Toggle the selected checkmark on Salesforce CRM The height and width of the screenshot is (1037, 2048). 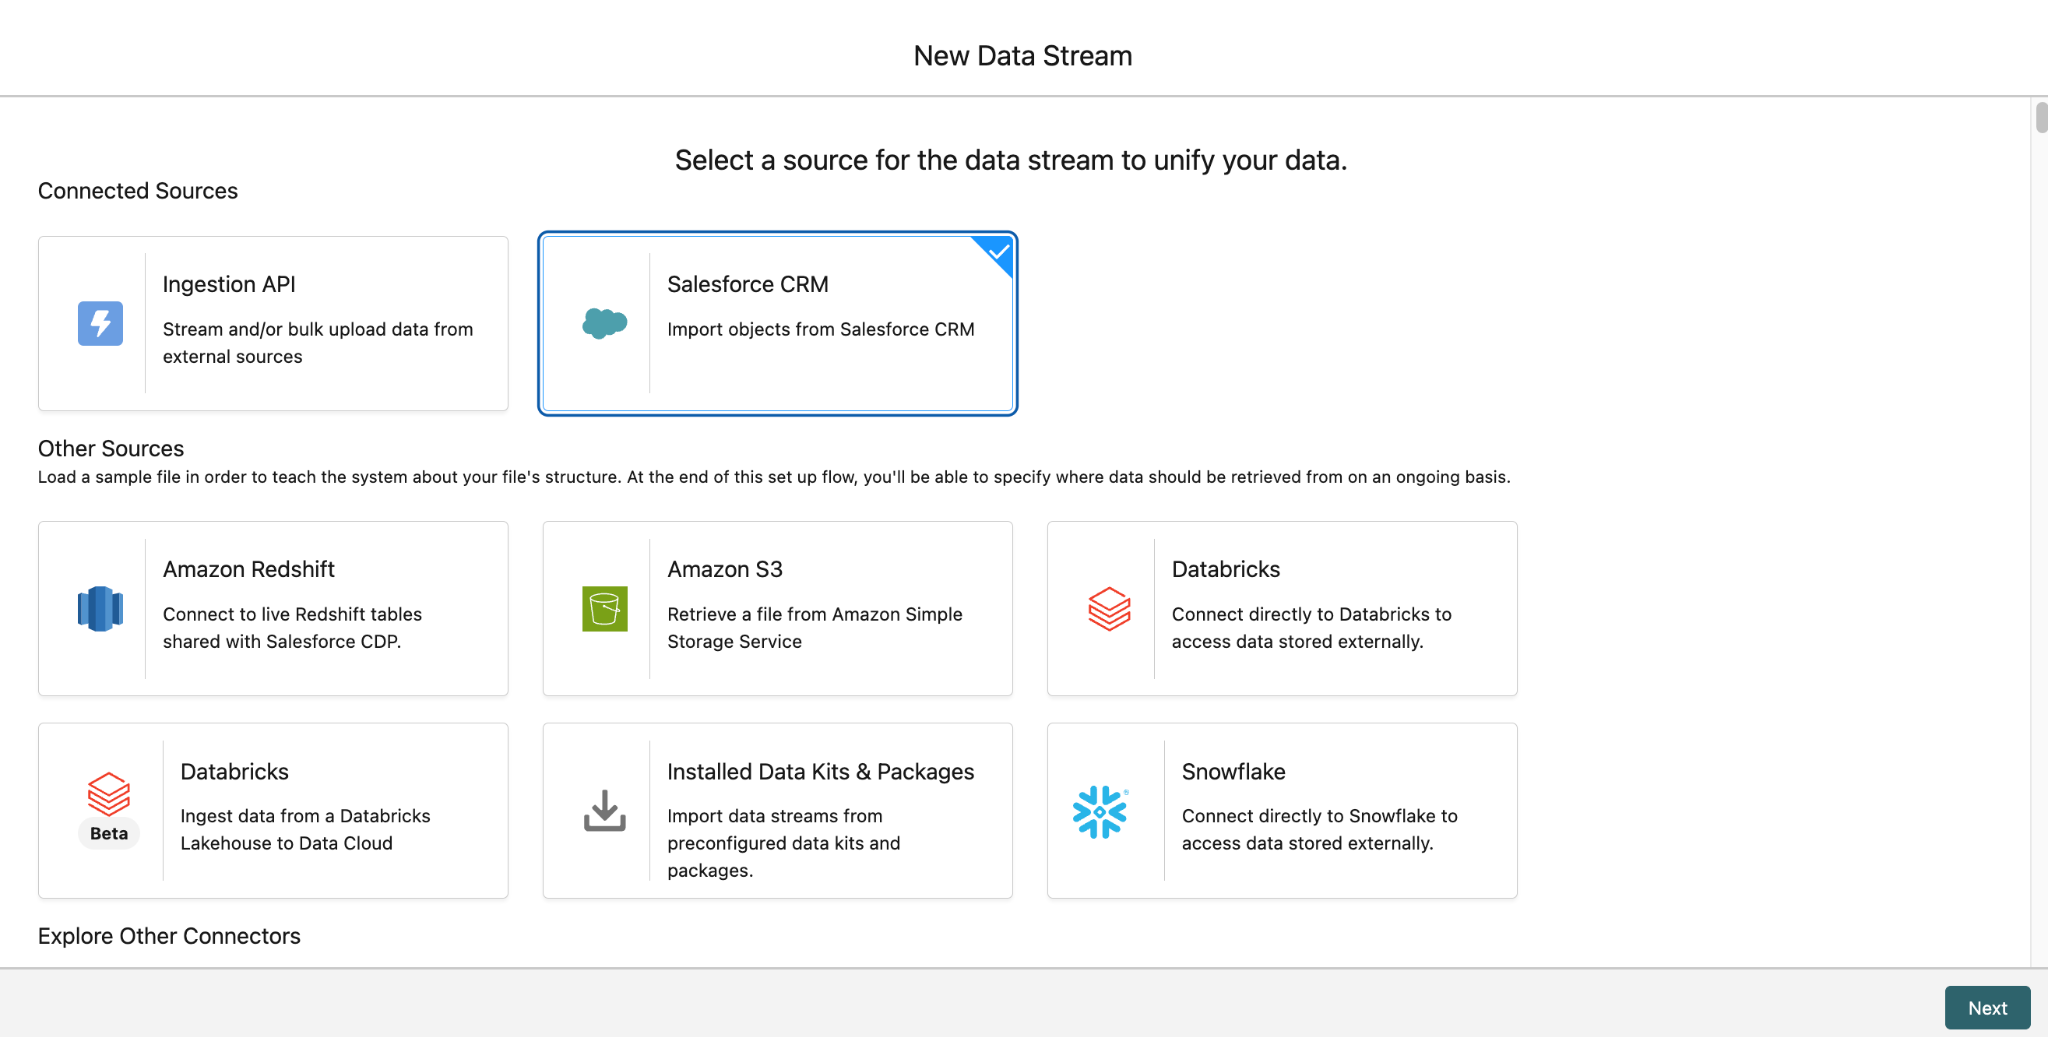pos(997,252)
